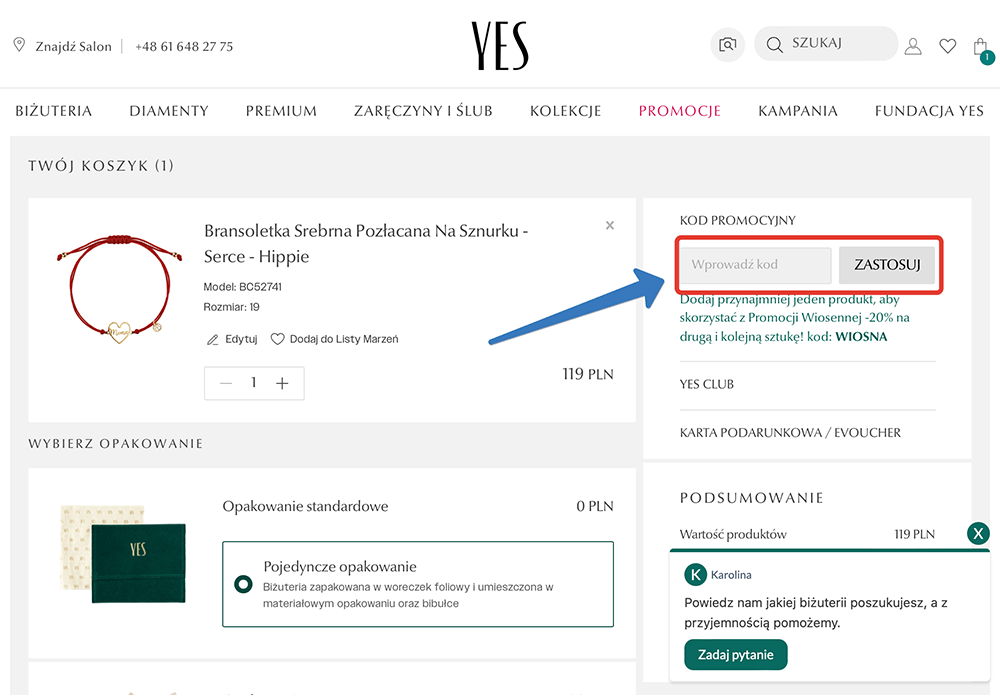Viewport: 1000px width, 700px height.
Task: Expand Karta Podarunkowa / Evoucher section
Action: [790, 433]
